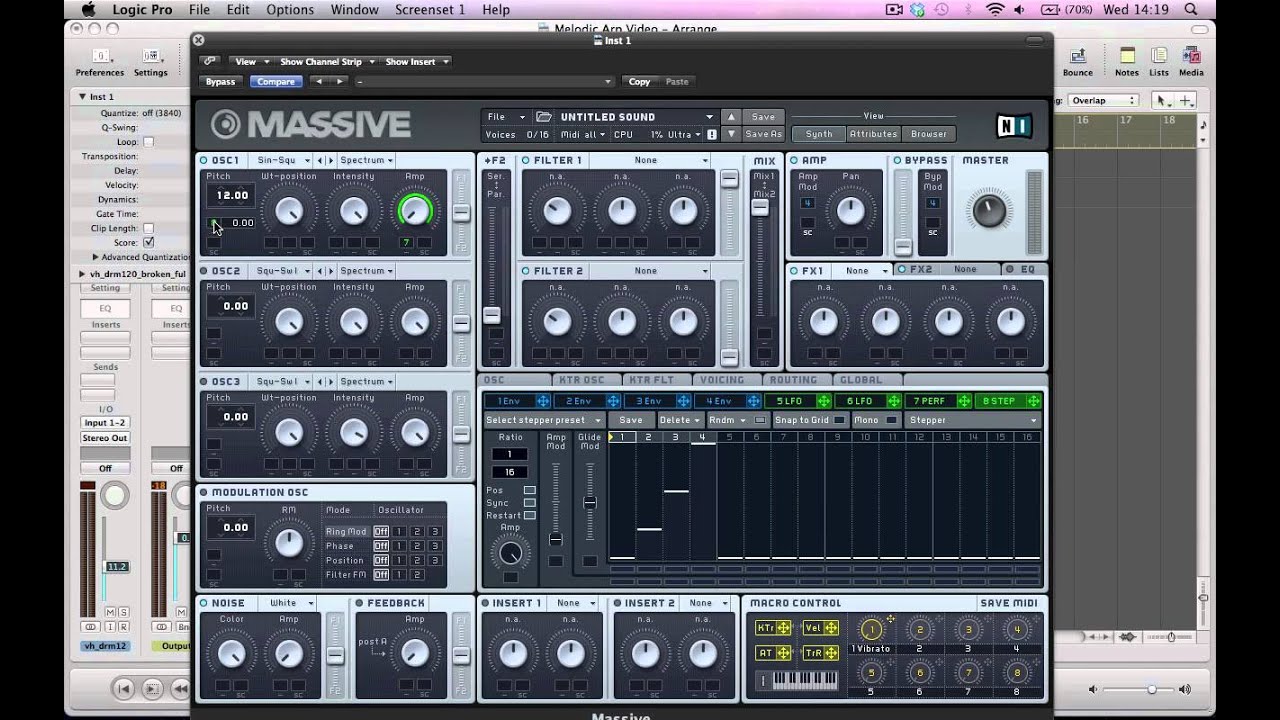Screen dimensions: 1280x720
Task: Click the preset down arrow in Massive
Action: 731,134
